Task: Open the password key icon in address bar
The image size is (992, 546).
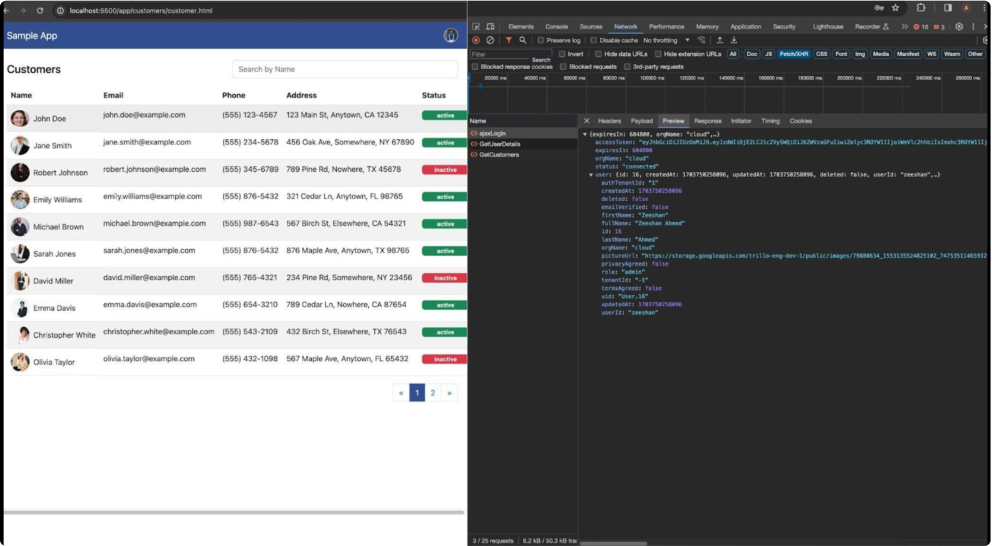Action: 879,8
